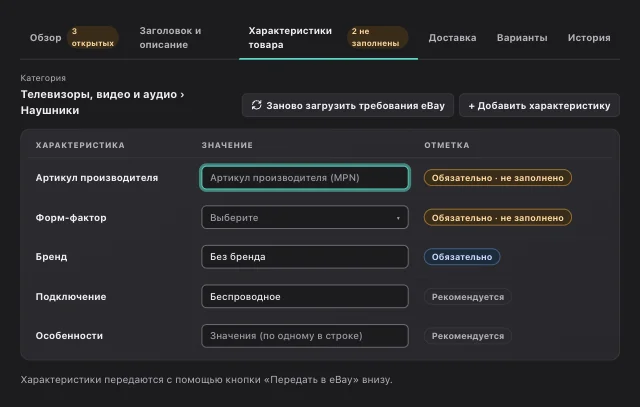The width and height of the screenshot is (640, 407).
Task: Click the '2 не заполнены' badge
Action: pos(378,38)
